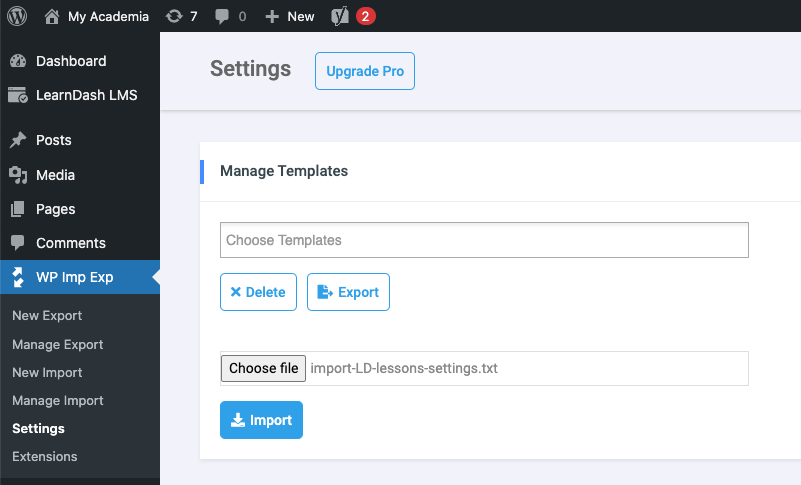Click the Delete template button

258,292
